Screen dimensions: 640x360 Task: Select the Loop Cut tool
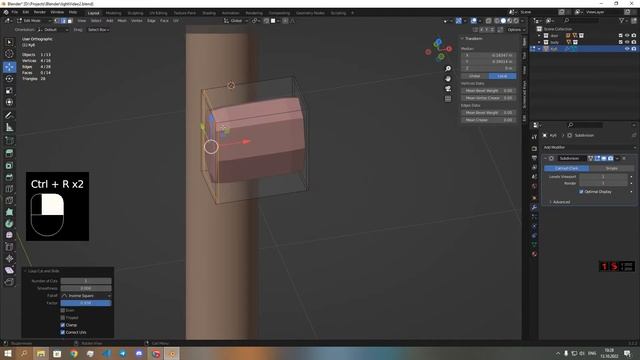point(9,189)
